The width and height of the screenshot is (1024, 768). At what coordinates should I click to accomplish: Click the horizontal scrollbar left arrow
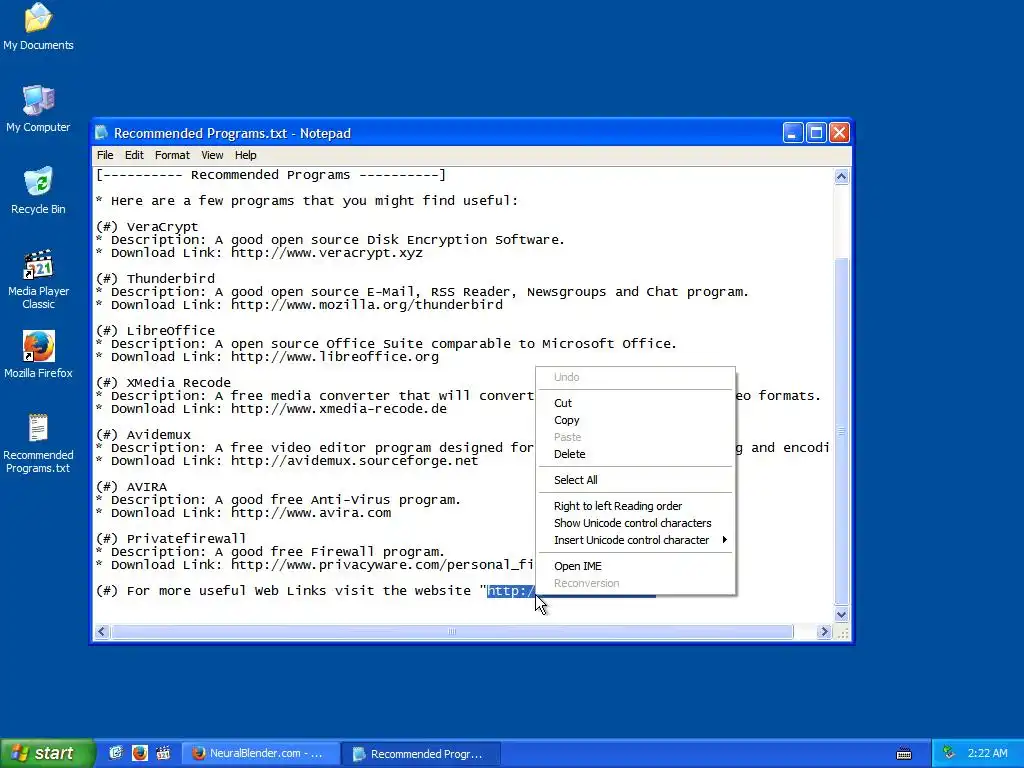102,632
